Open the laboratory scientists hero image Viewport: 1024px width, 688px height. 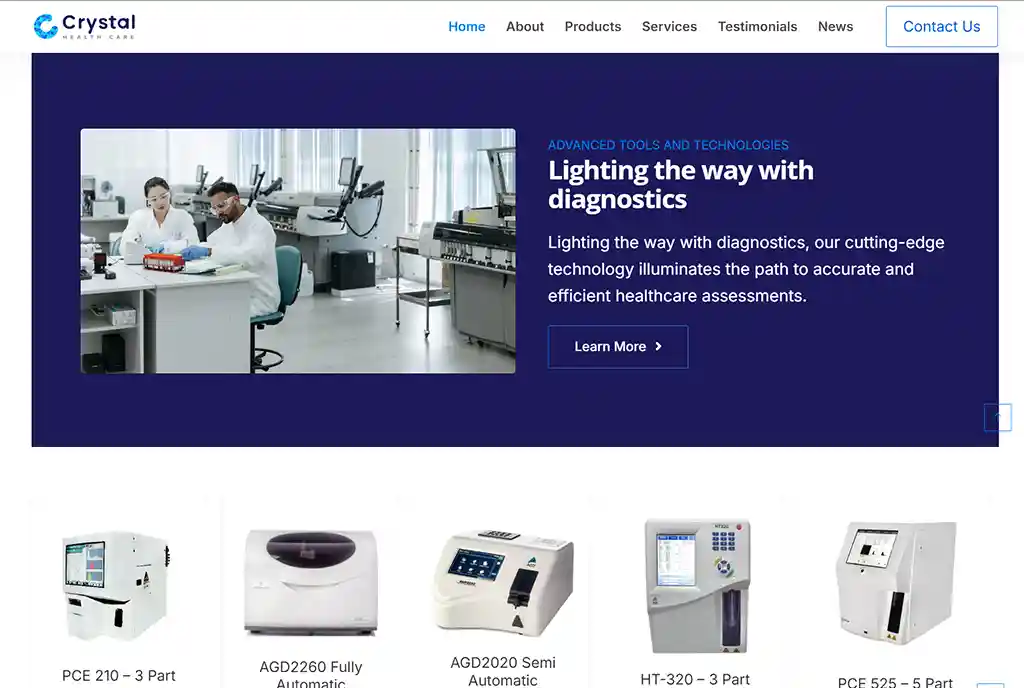click(298, 251)
